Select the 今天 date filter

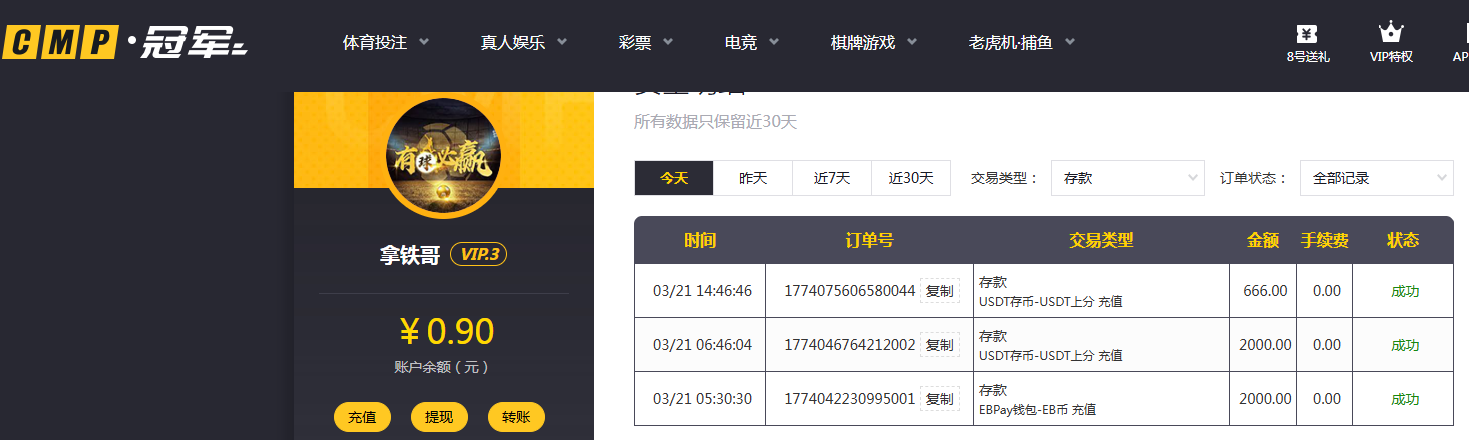674,178
